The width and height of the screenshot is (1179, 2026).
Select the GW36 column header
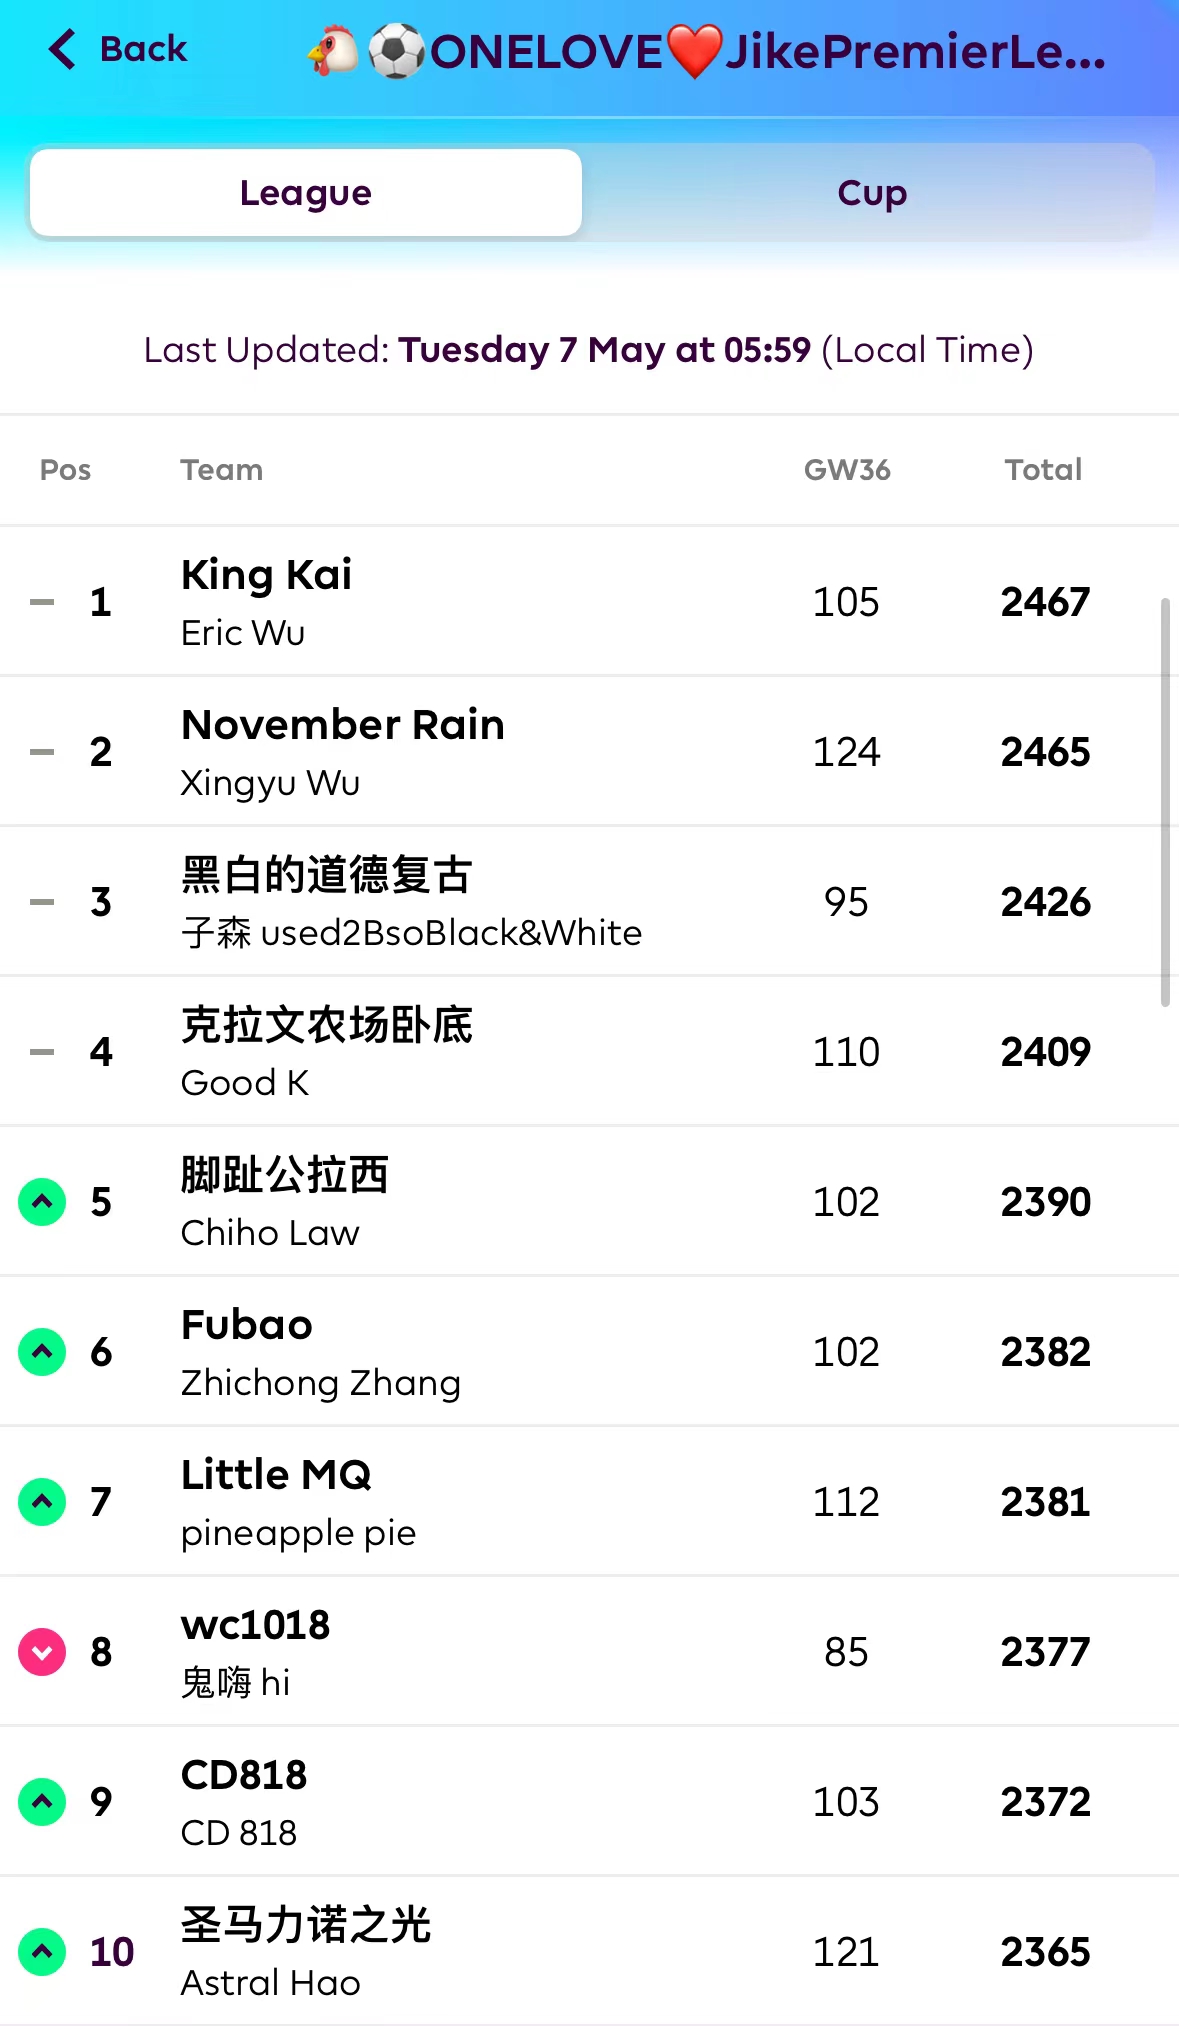pos(847,470)
